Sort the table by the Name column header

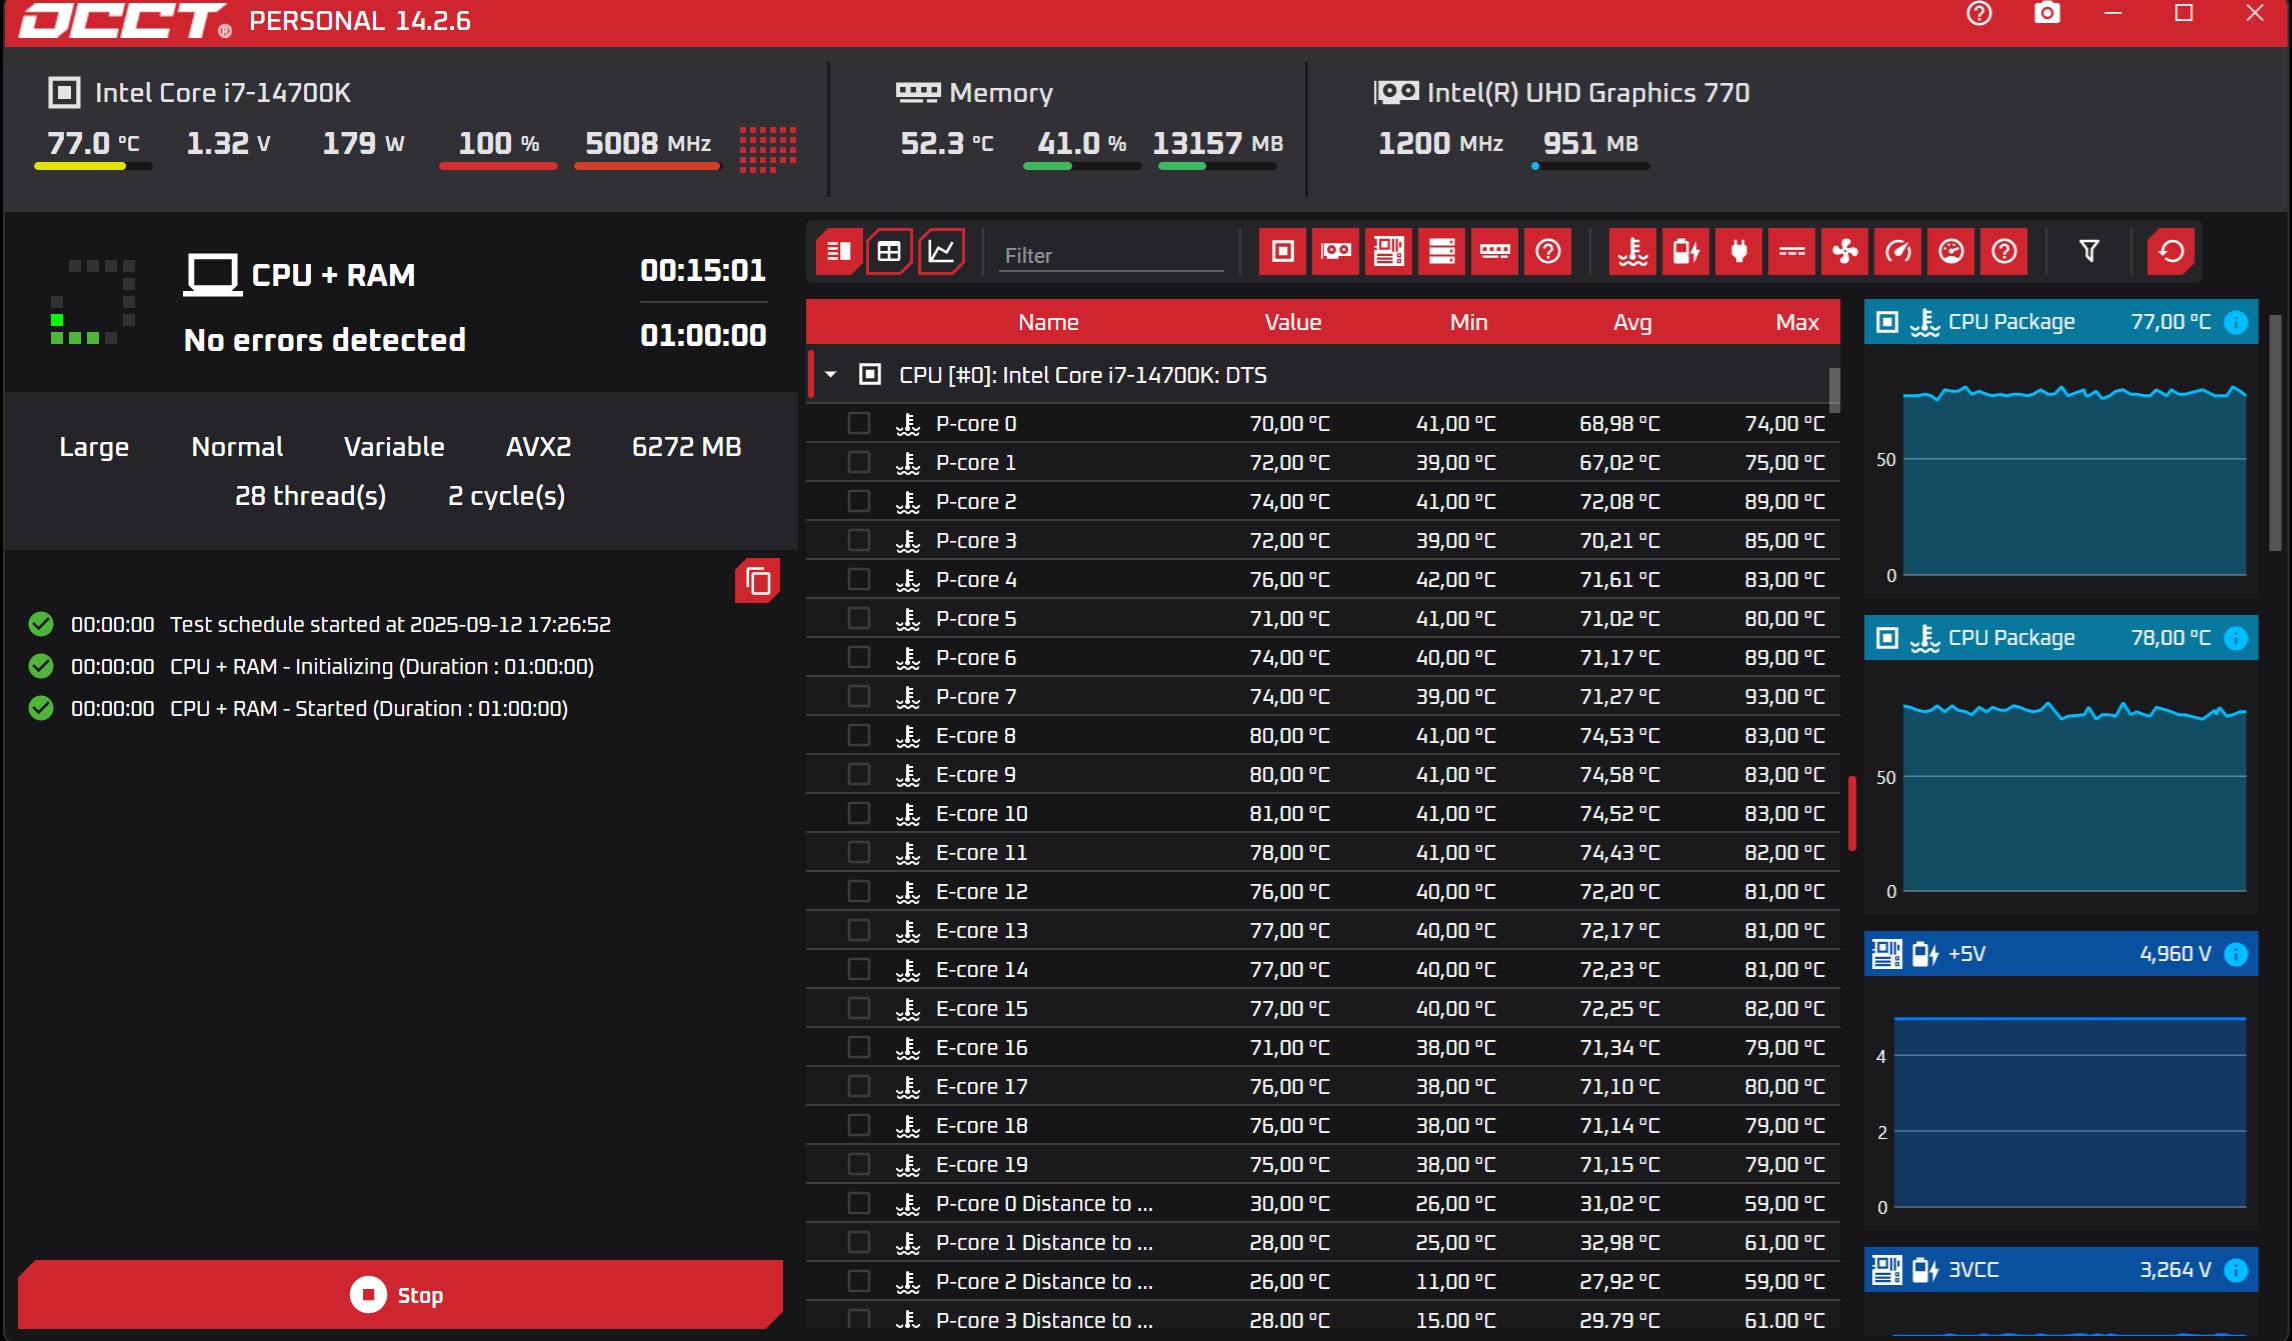1048,322
